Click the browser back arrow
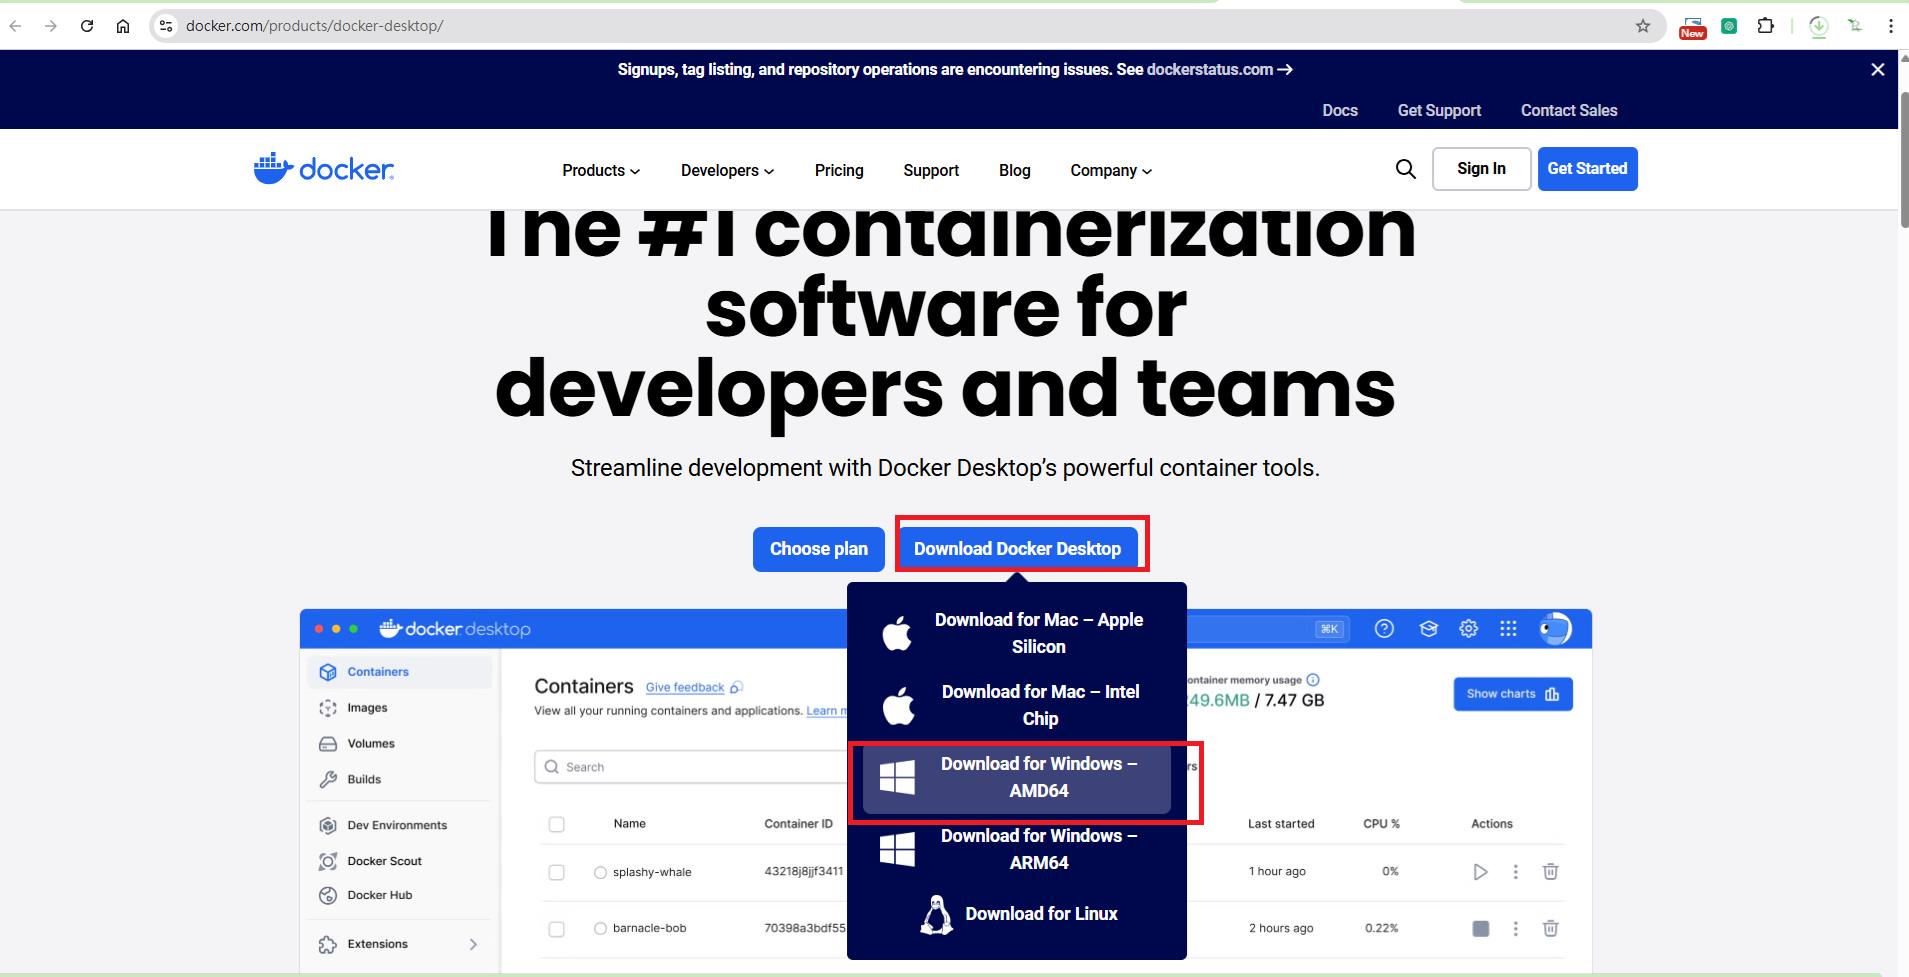1909x977 pixels. (16, 26)
